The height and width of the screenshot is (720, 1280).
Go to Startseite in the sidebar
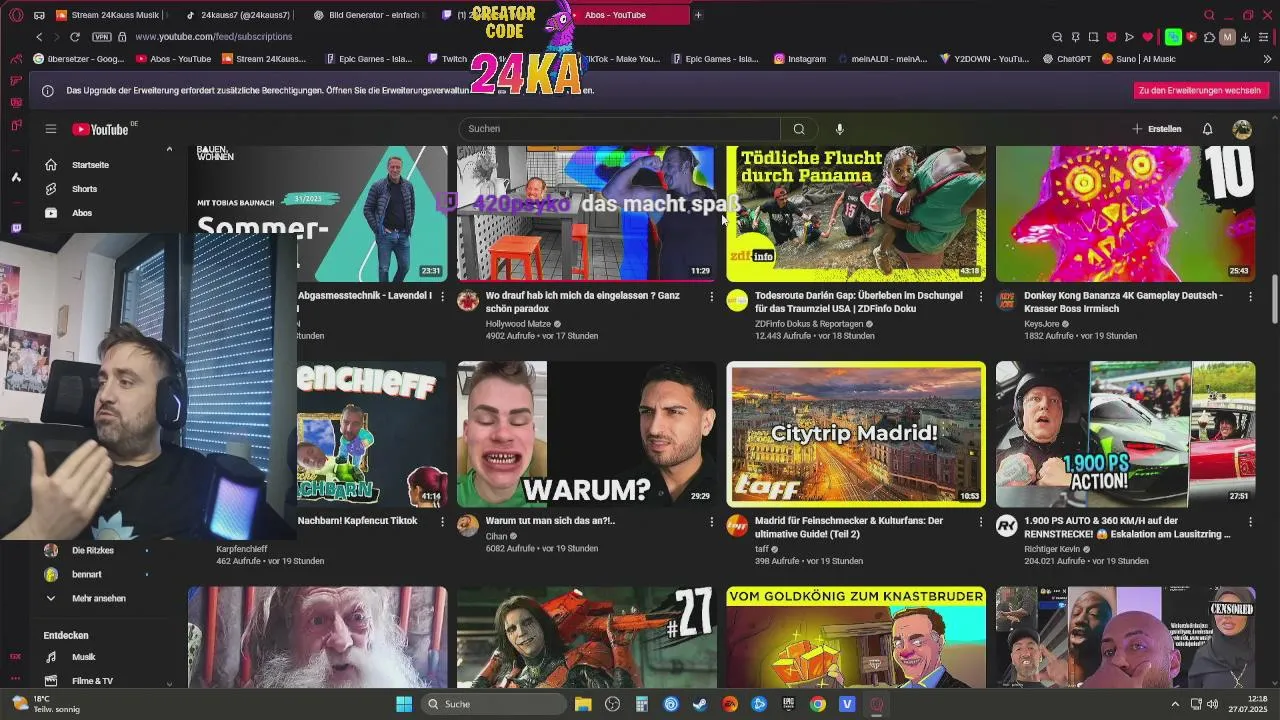(90, 165)
